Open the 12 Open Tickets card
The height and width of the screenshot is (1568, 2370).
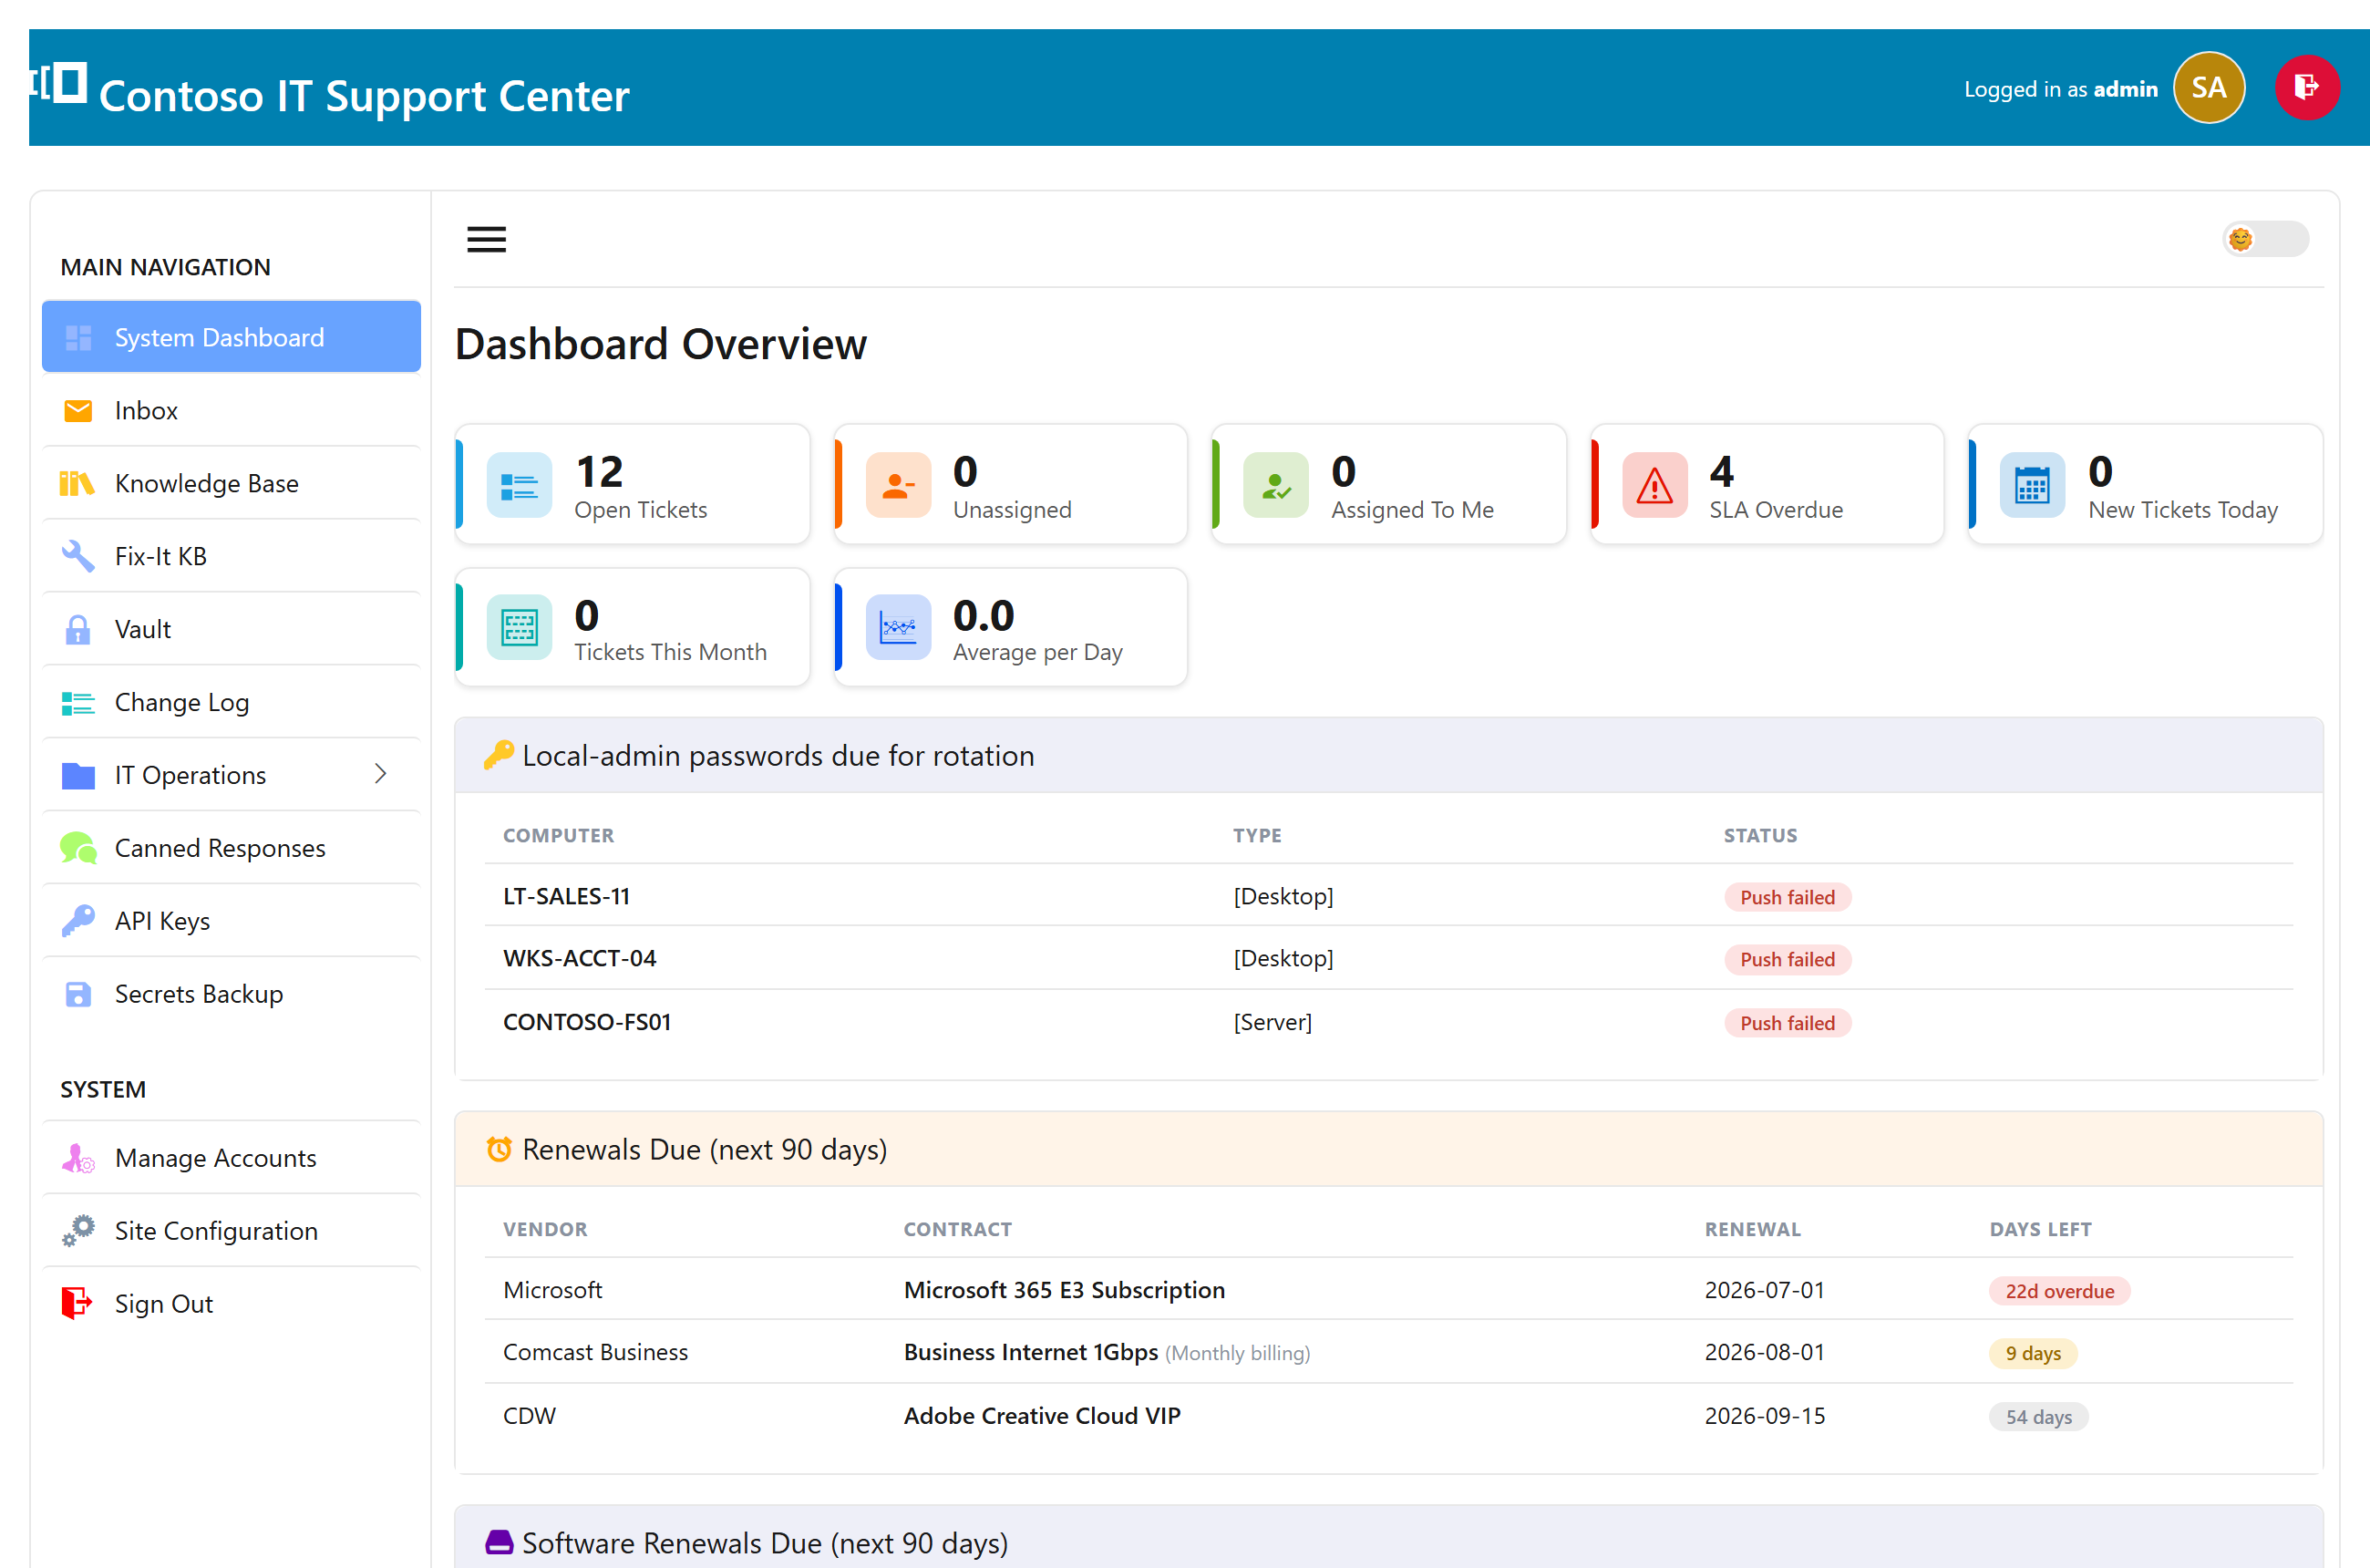tap(632, 485)
